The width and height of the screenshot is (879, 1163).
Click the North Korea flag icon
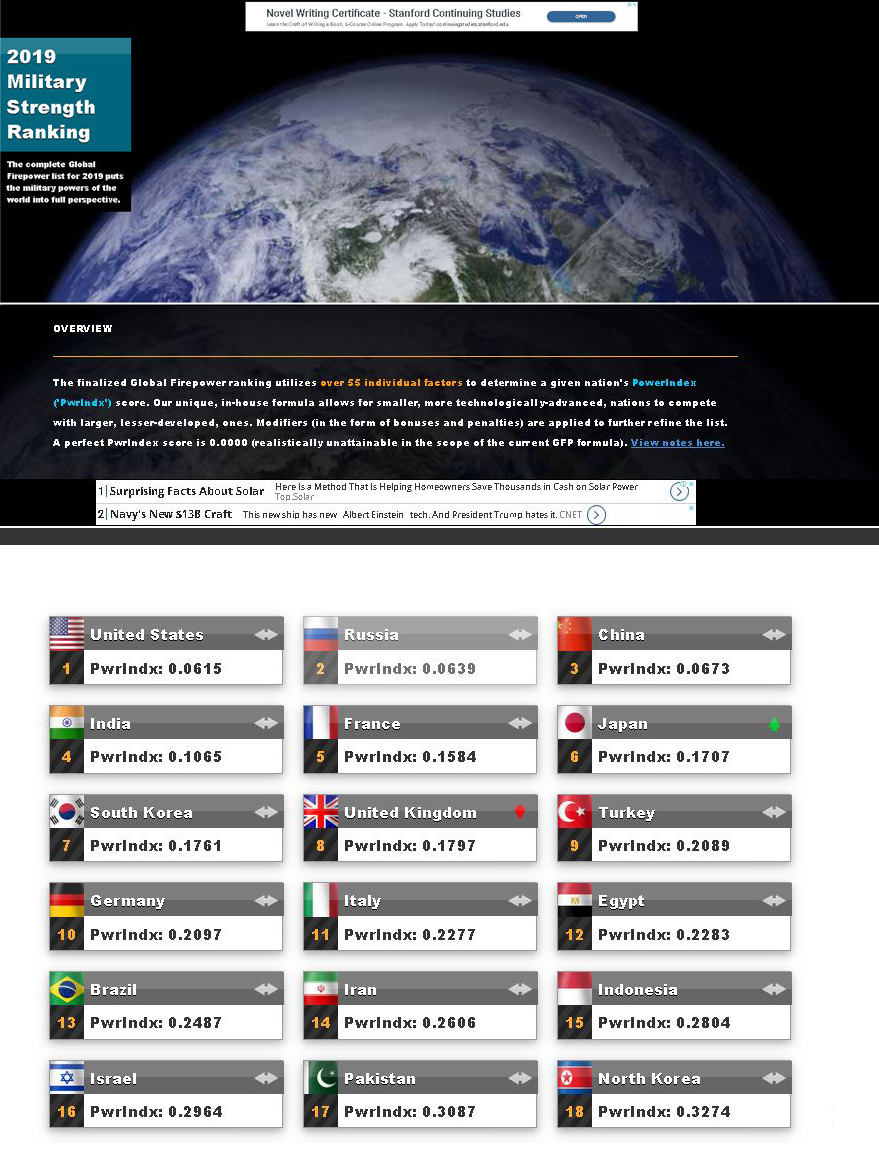click(x=575, y=1078)
